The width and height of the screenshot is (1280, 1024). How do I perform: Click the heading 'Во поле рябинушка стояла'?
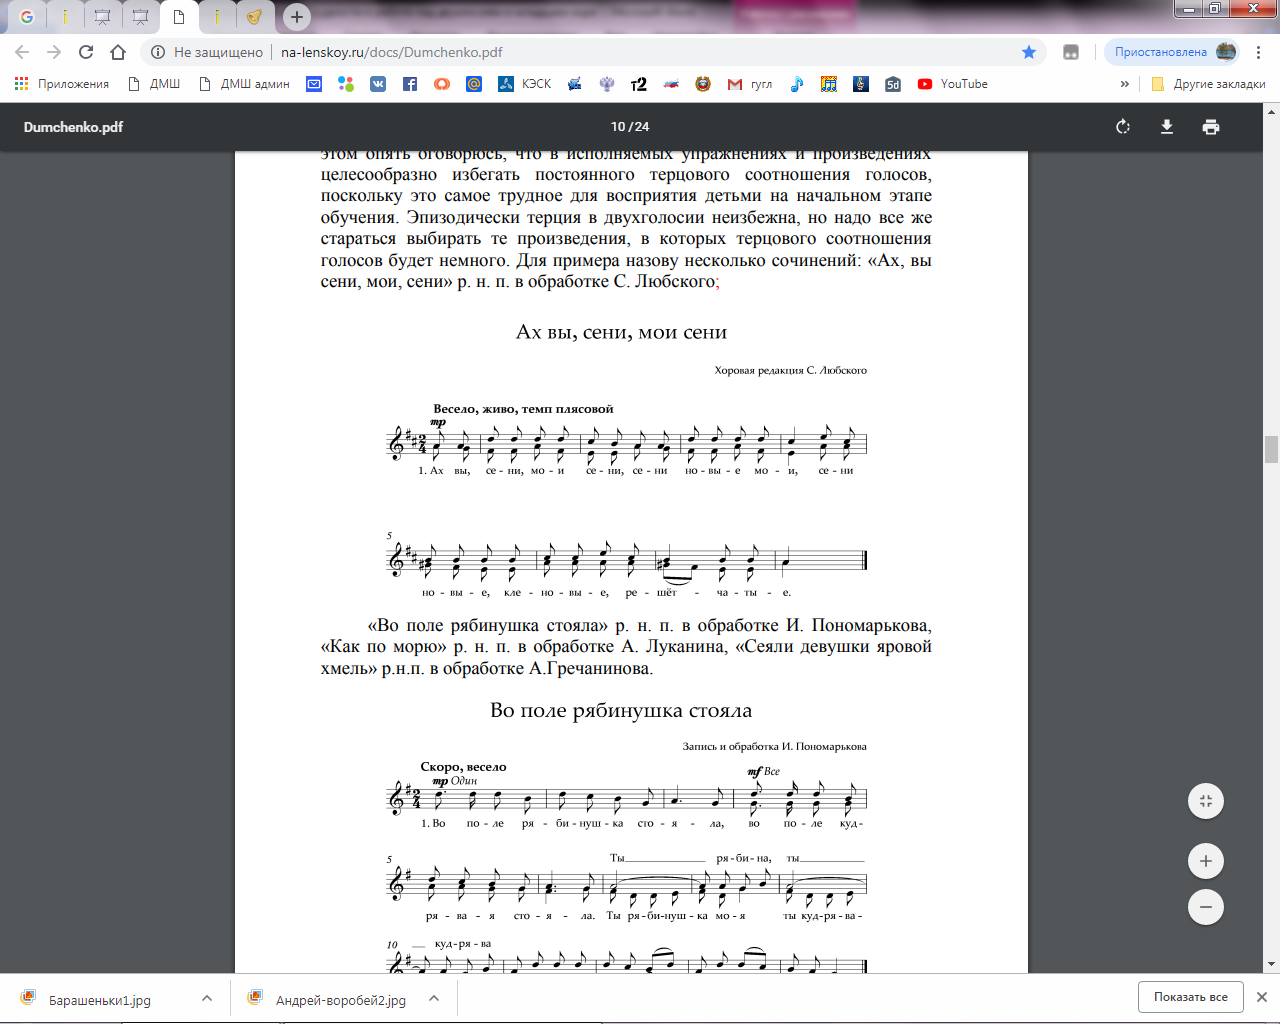click(621, 710)
